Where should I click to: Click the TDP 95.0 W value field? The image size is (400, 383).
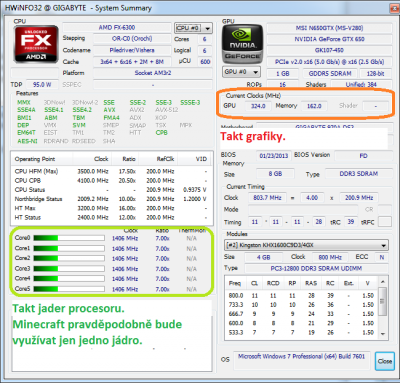pyautogui.click(x=42, y=85)
